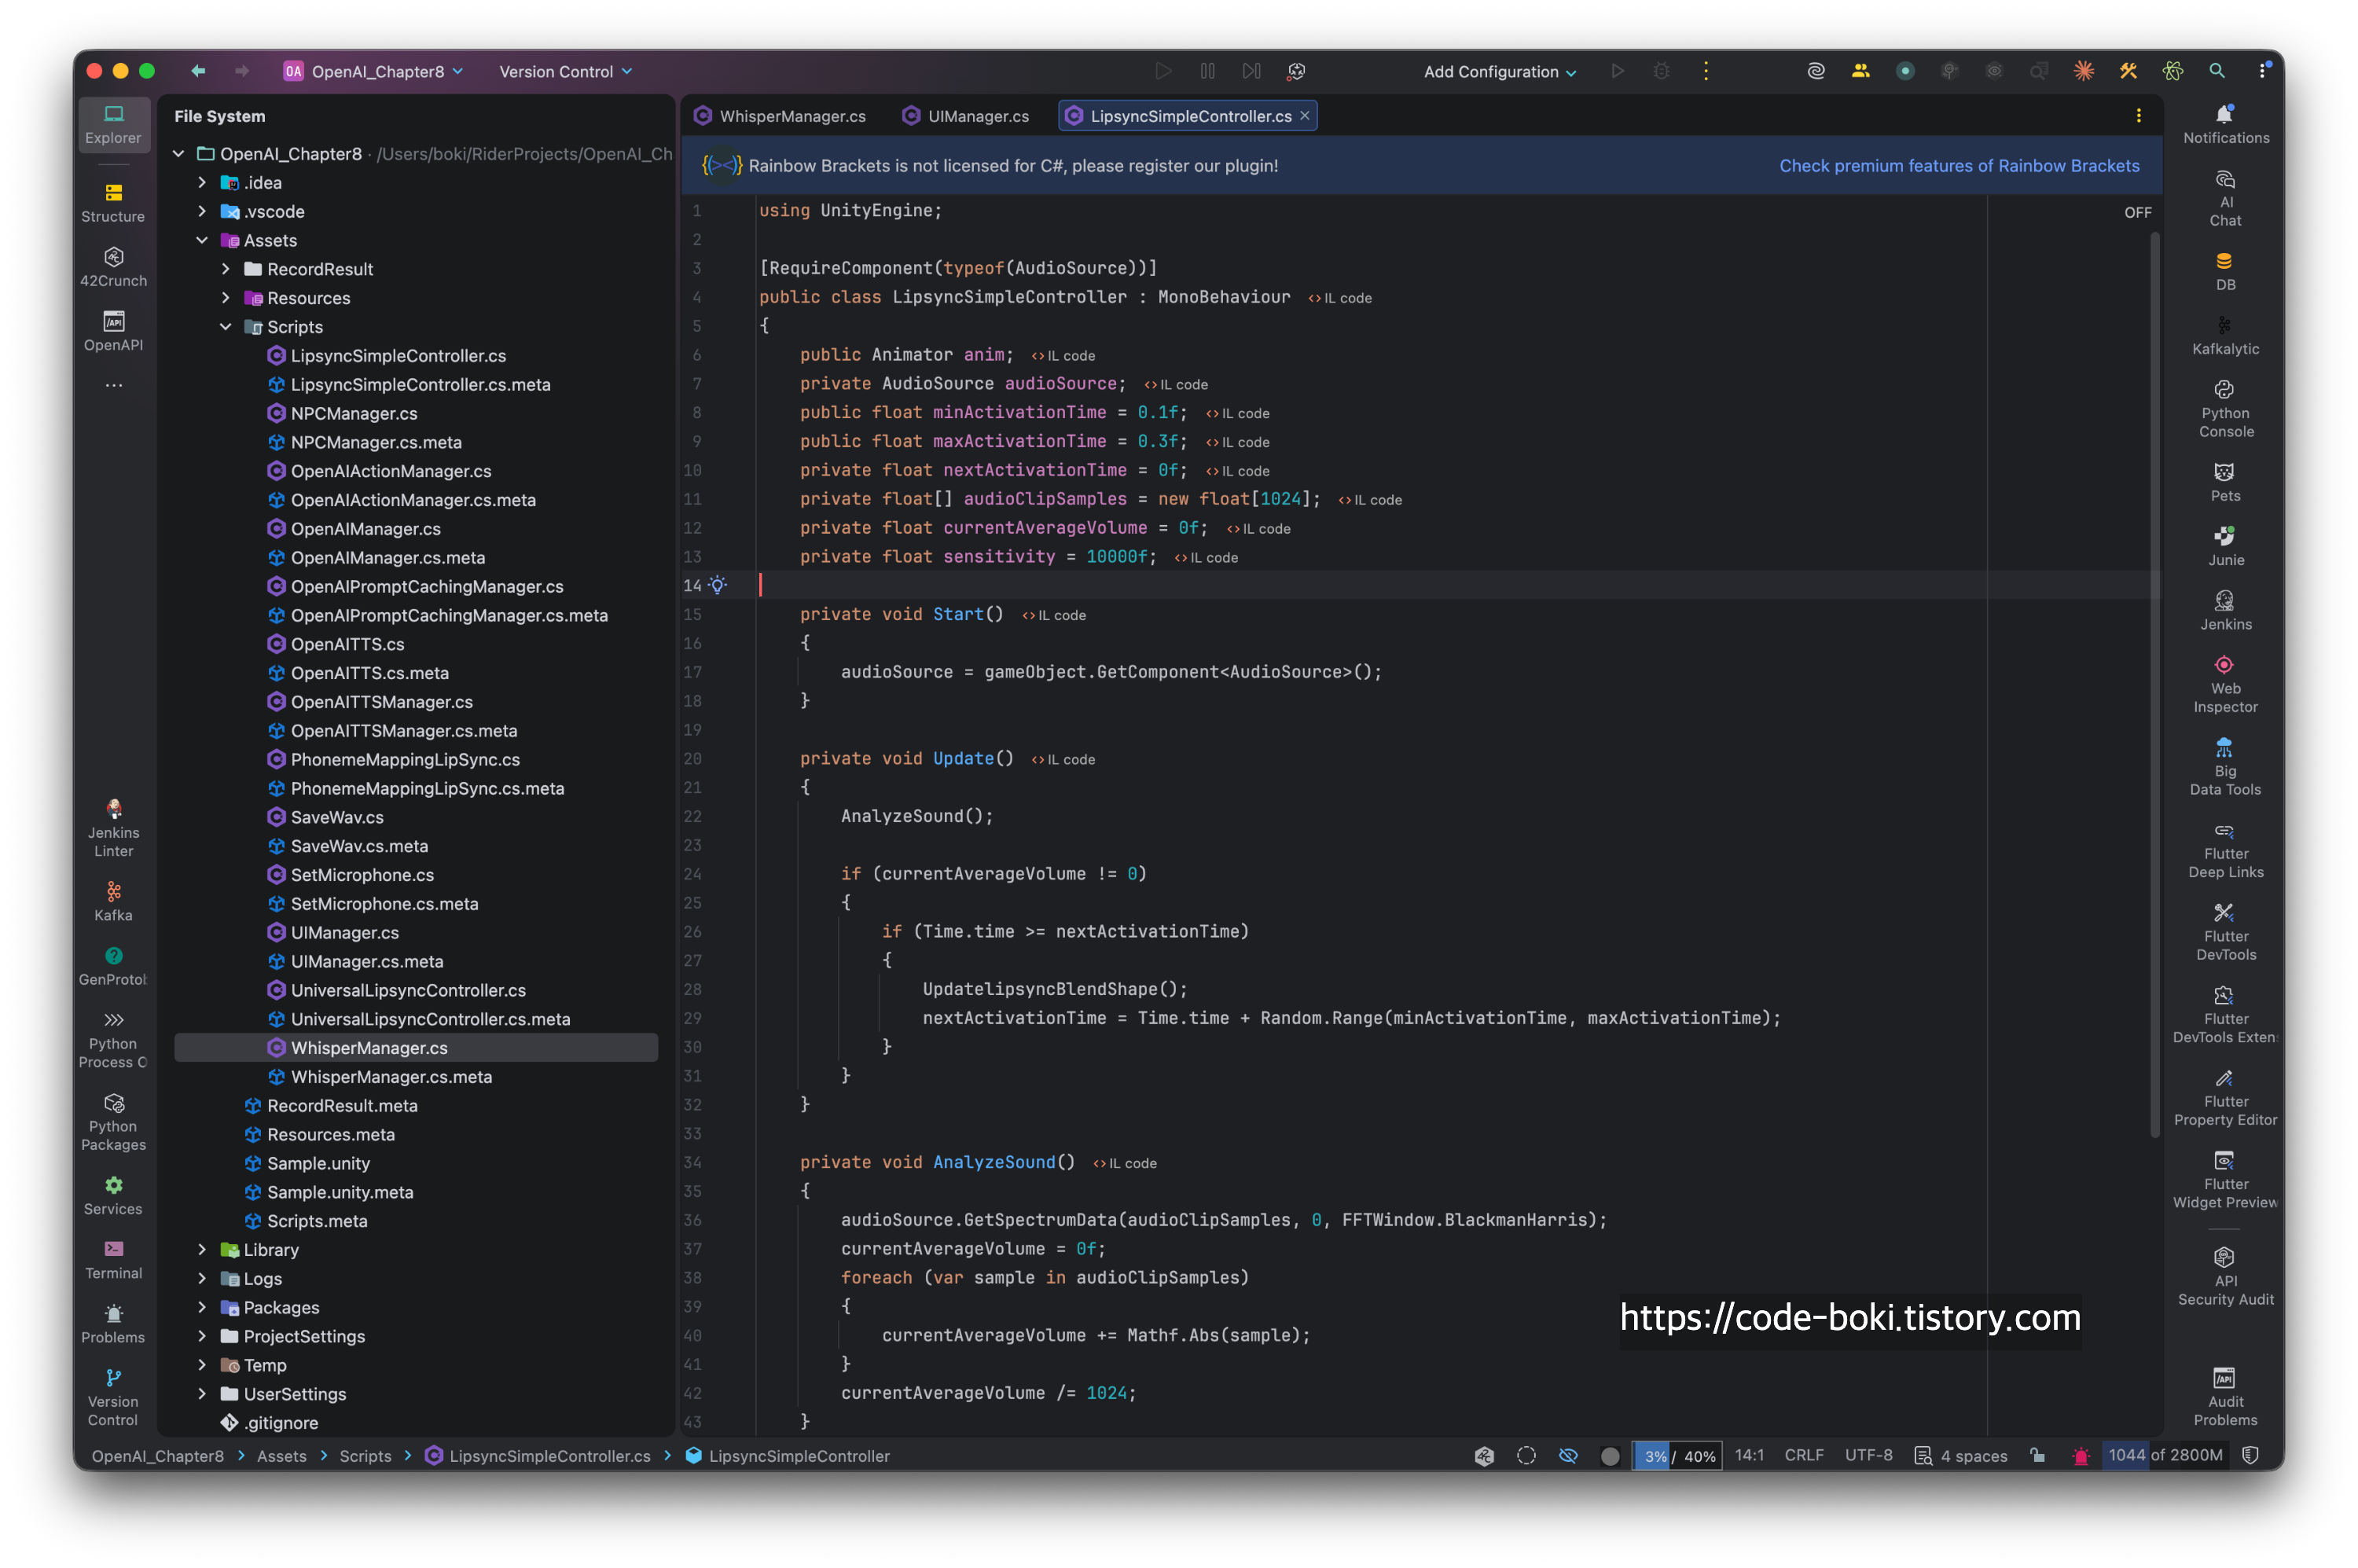Open the AI Chat panel
Image resolution: width=2358 pixels, height=1568 pixels.
[x=2225, y=198]
